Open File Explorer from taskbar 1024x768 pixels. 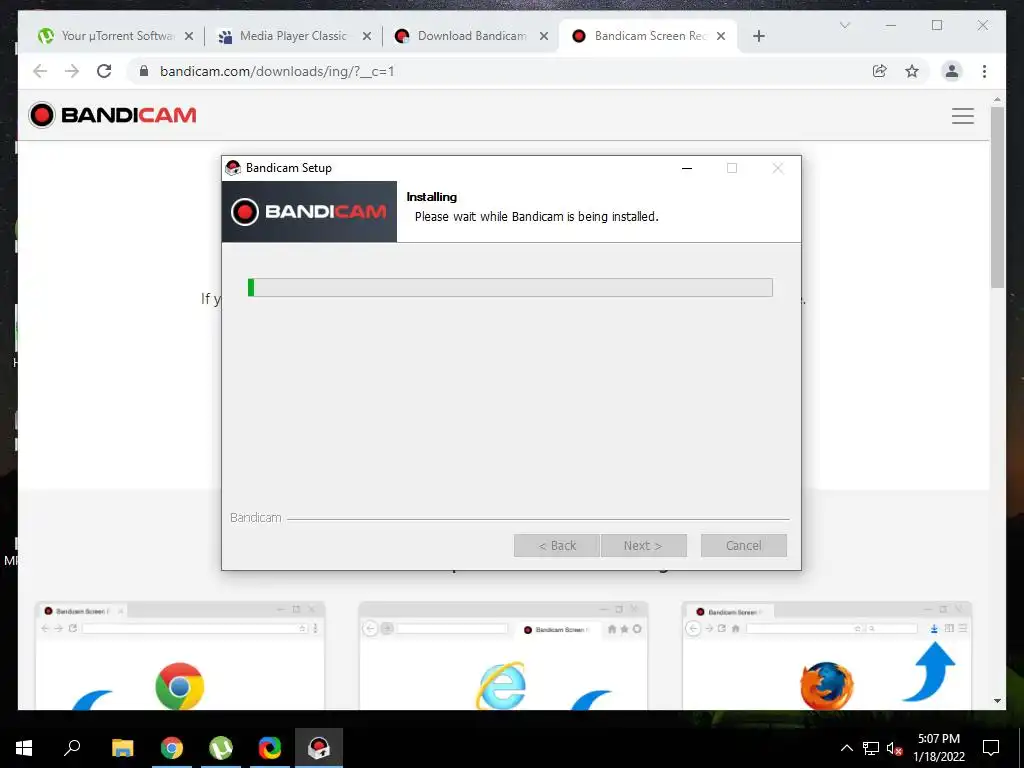coord(122,748)
